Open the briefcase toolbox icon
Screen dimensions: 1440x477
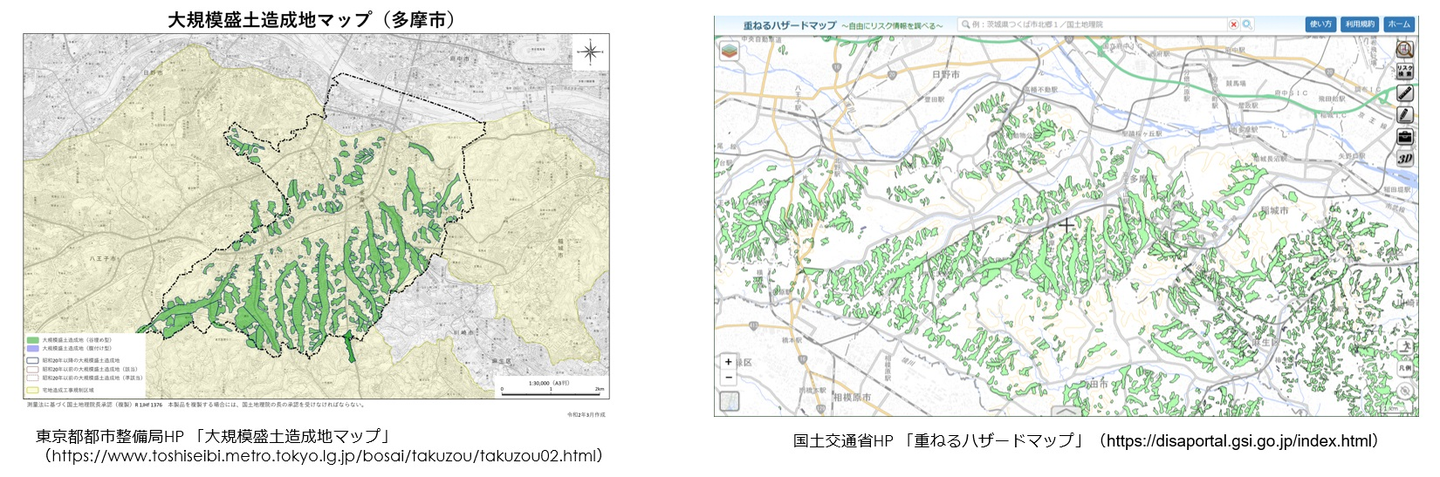click(1404, 137)
